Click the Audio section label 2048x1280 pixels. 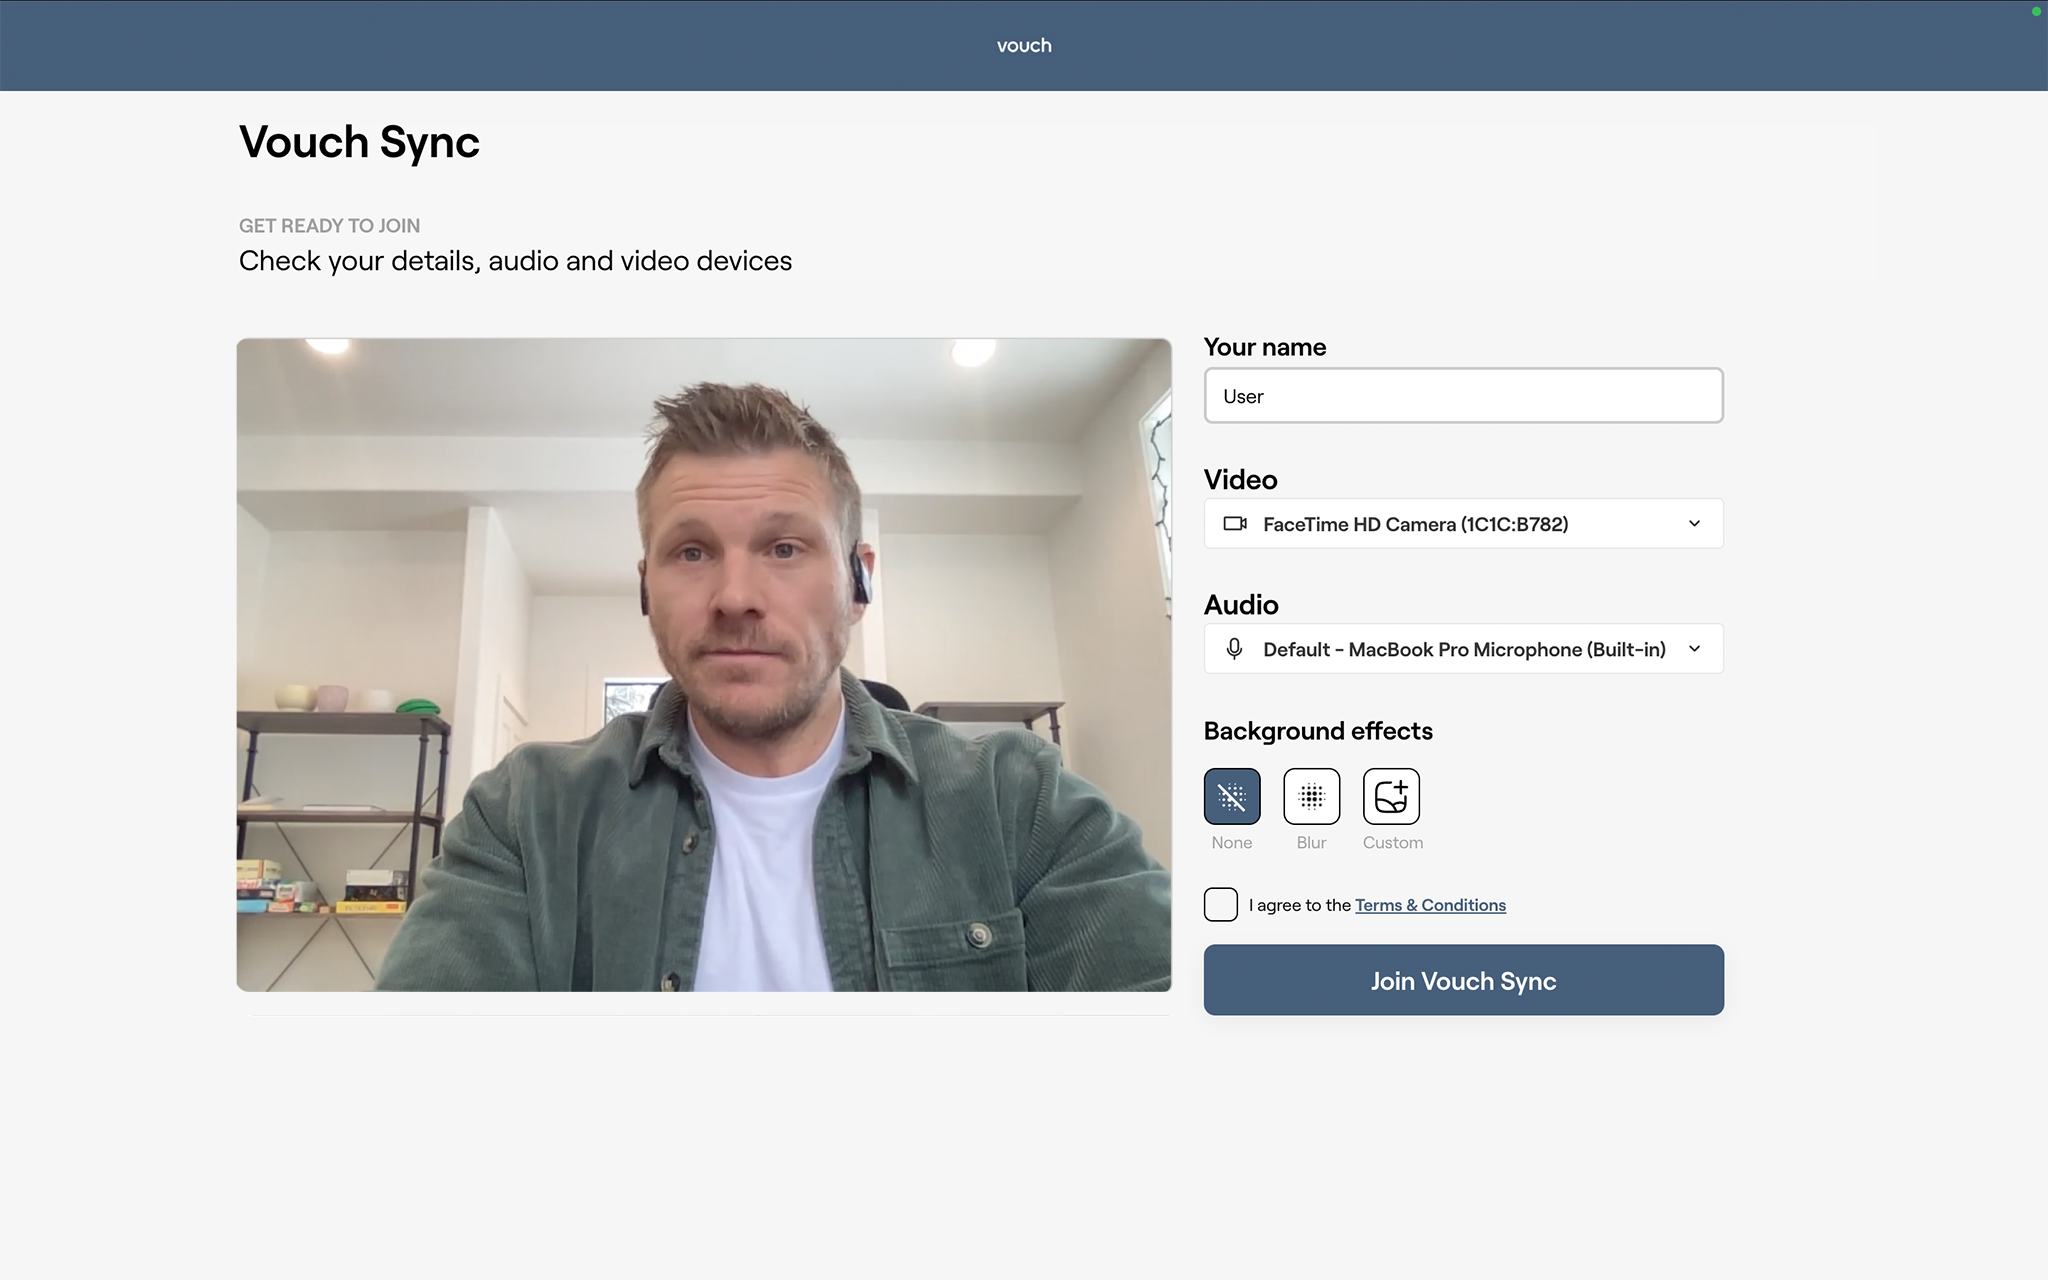(x=1241, y=605)
